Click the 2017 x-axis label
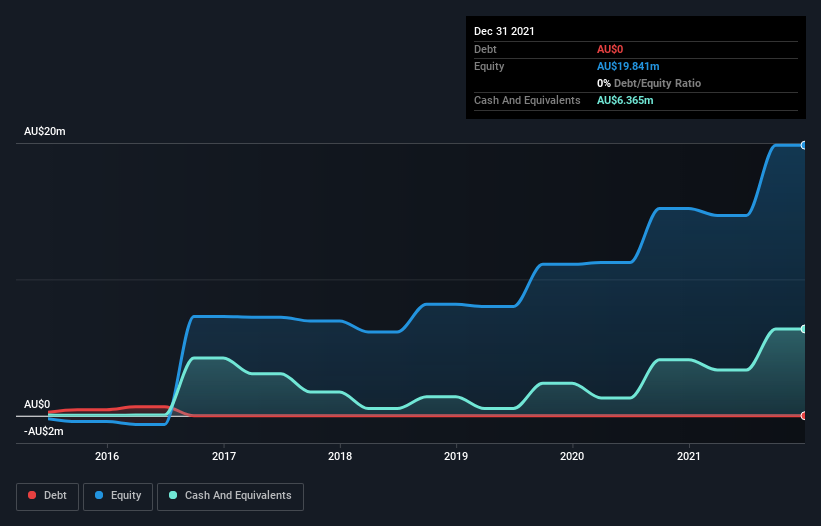Image resolution: width=821 pixels, height=526 pixels. 224,456
